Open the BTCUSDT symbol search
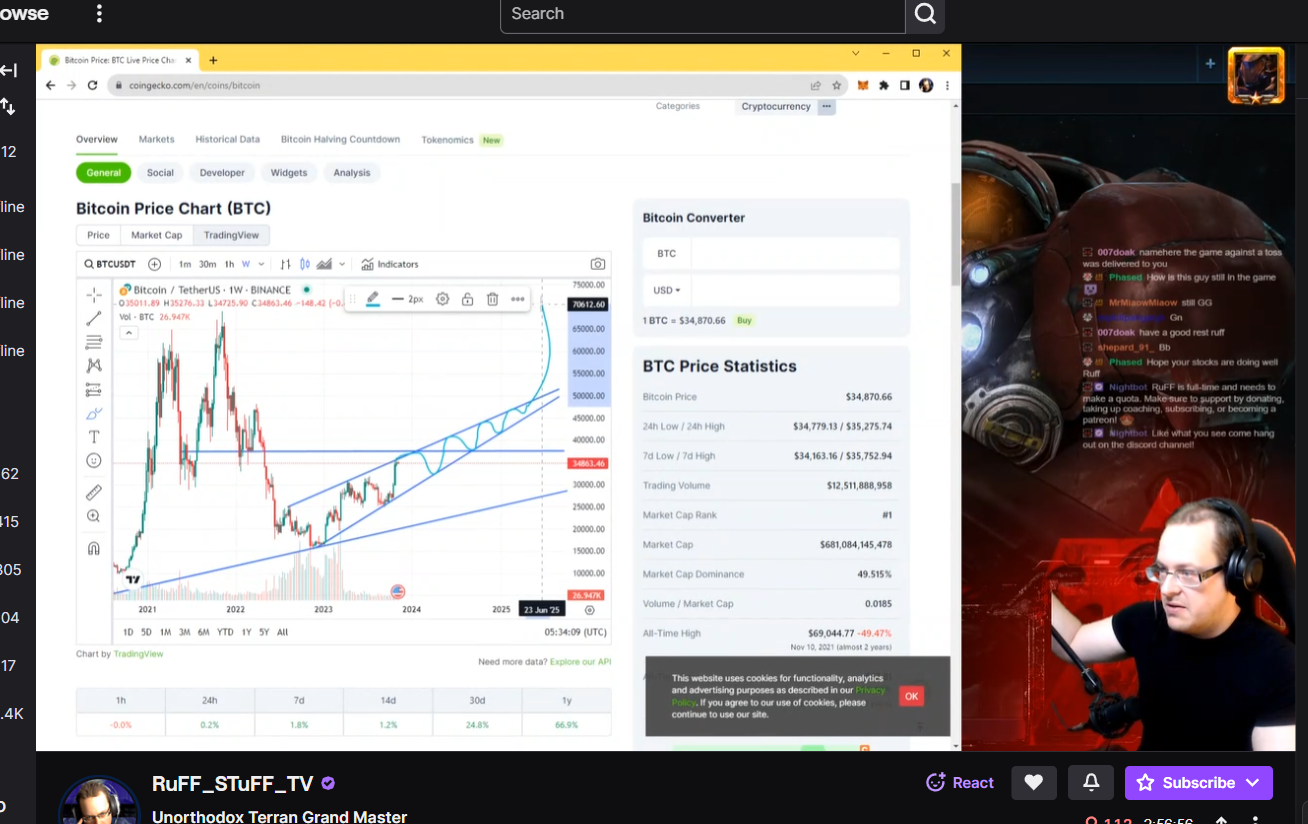This screenshot has width=1308, height=824. [111, 264]
